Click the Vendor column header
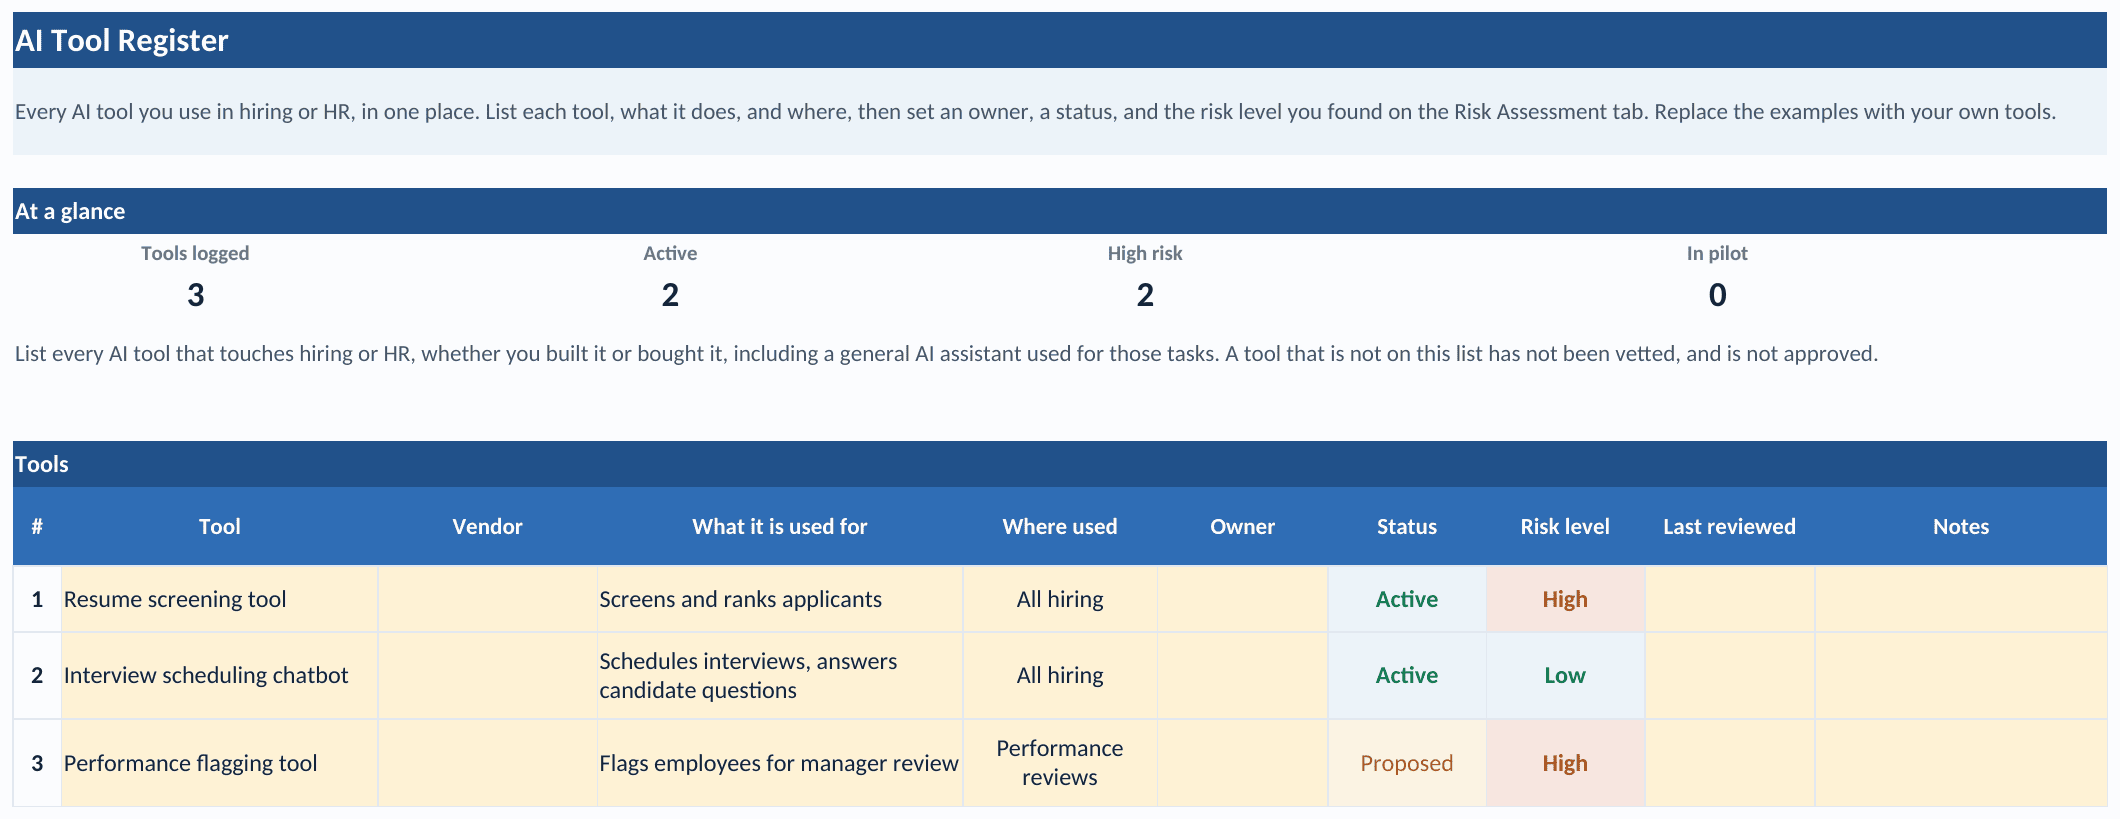Viewport: 2120px width, 819px height. (487, 526)
